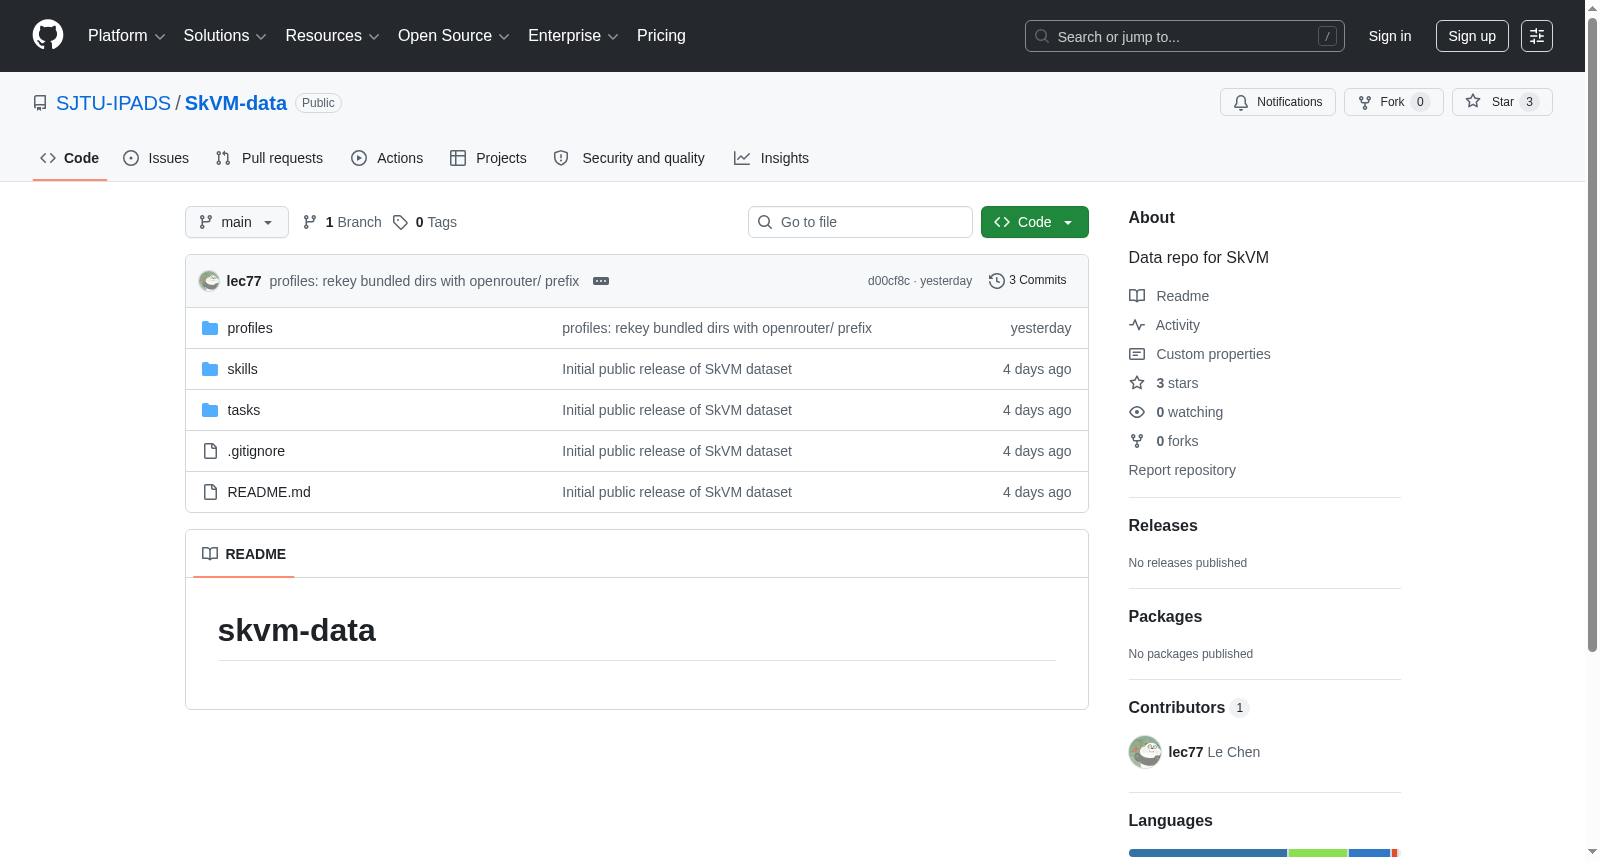The image size is (1600, 861).
Task: Open the skills folder
Action: (243, 369)
